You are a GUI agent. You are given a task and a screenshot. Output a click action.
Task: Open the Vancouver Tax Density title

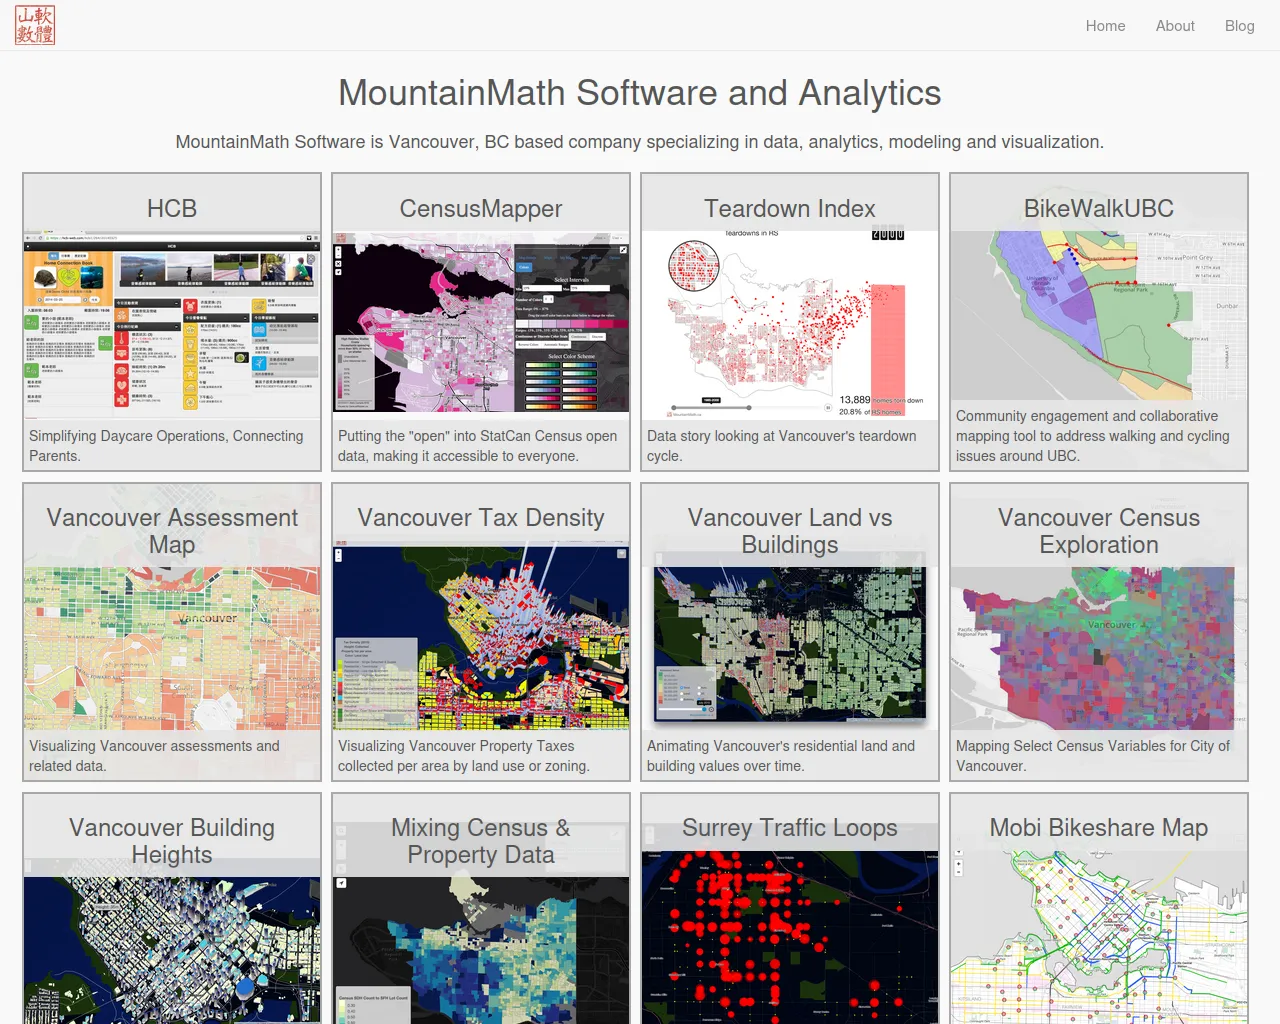(x=481, y=517)
